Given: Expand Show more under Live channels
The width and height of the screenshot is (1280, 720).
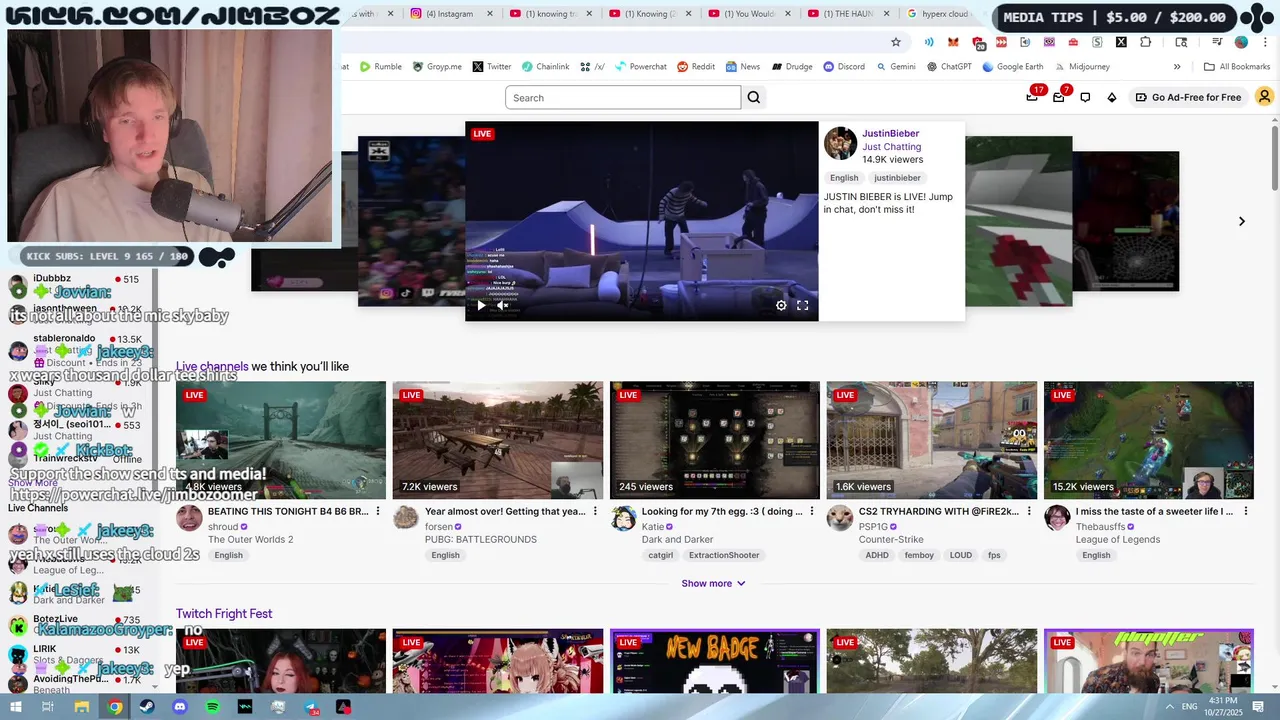Looking at the screenshot, I should (713, 583).
